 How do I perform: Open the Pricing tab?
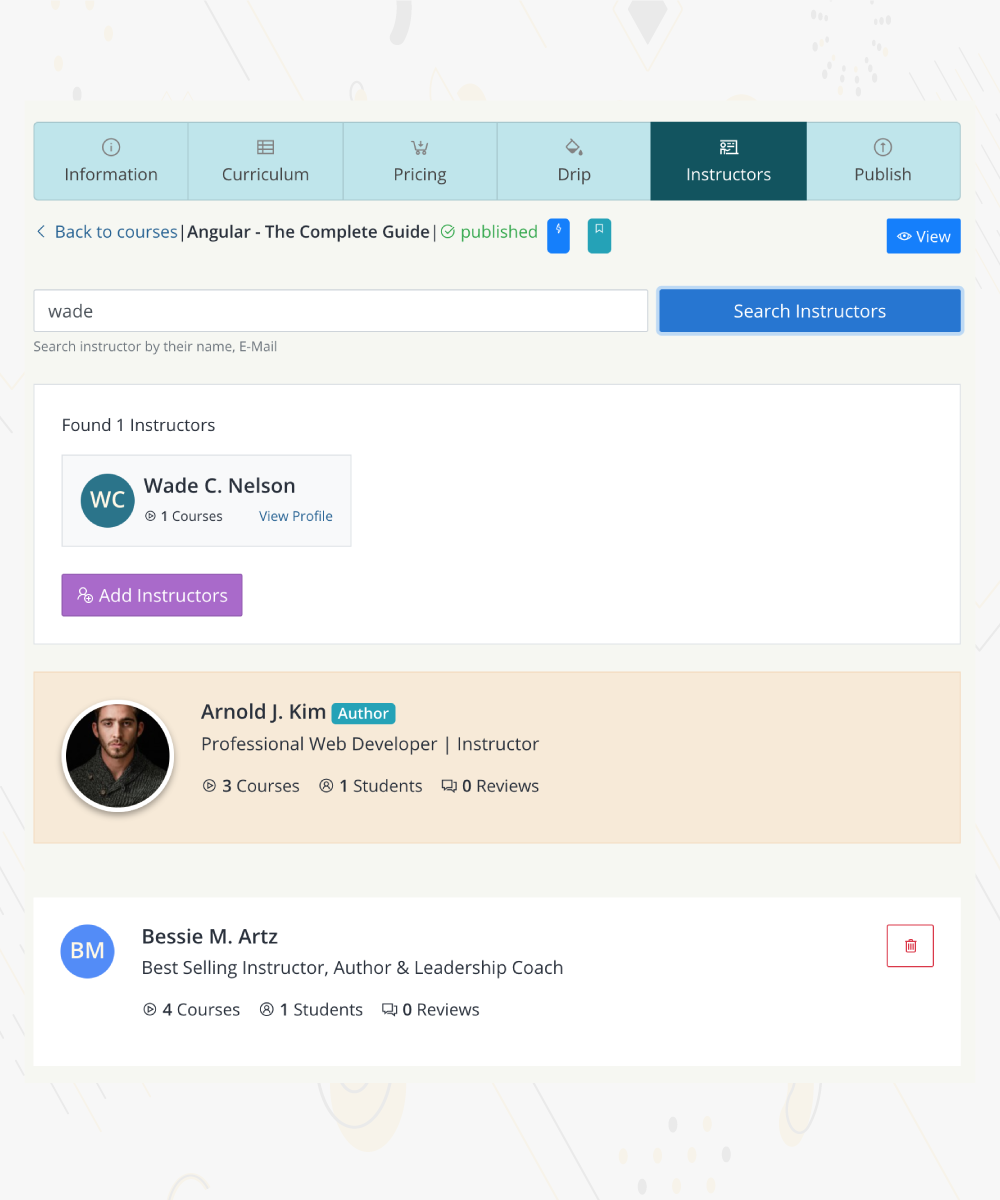tap(420, 161)
